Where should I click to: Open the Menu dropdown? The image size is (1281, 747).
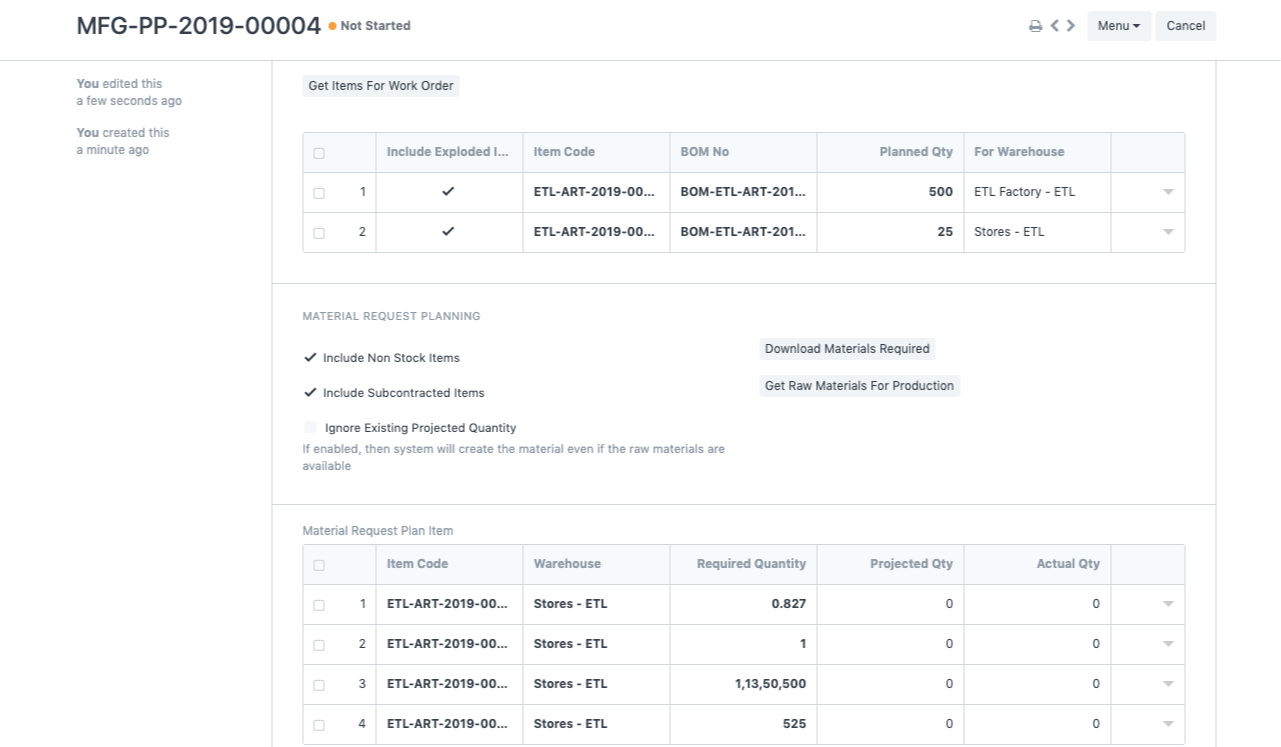pos(1119,26)
